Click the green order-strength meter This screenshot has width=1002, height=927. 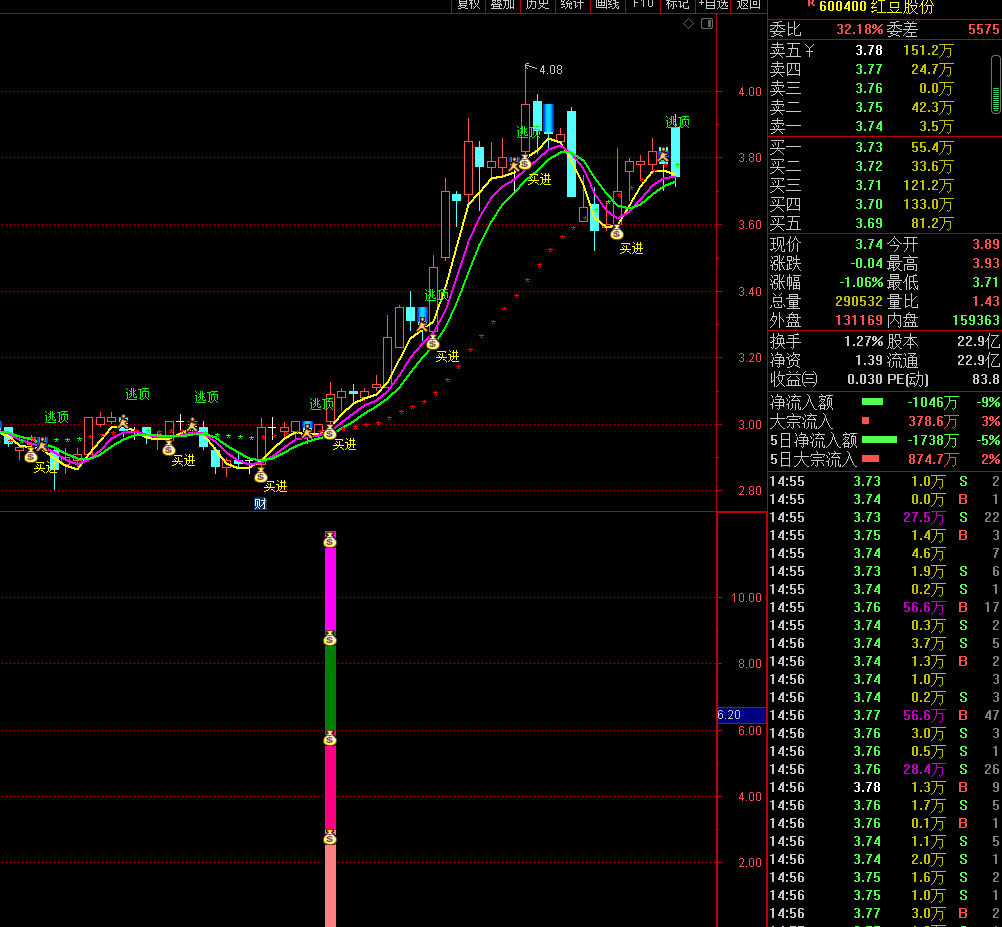coord(995,99)
